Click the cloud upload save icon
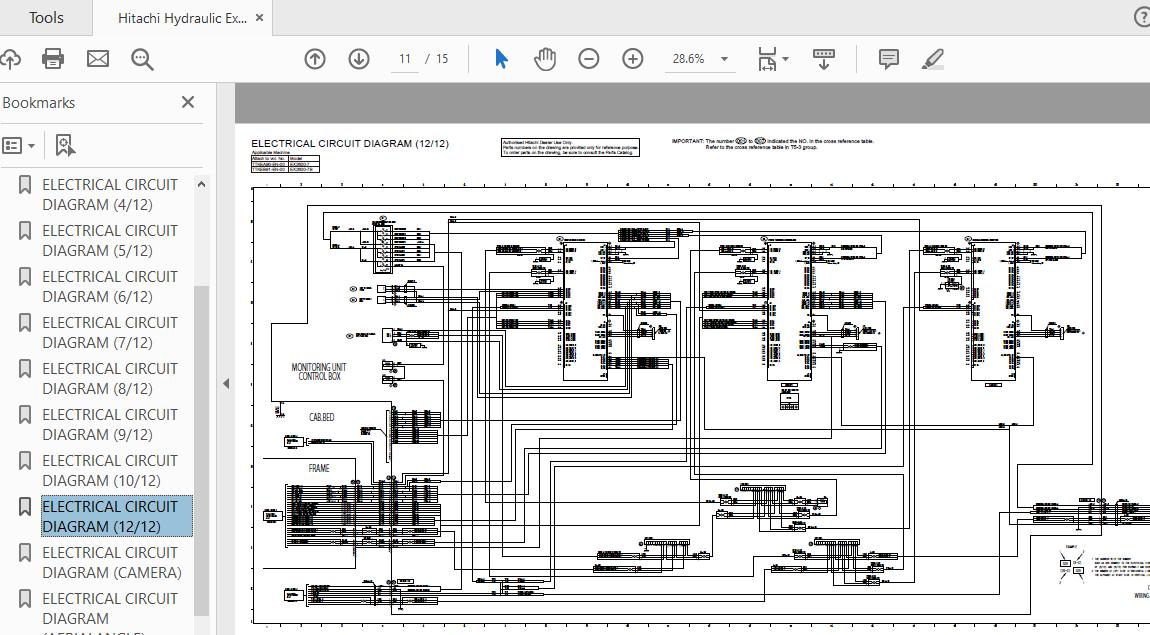Viewport: 1150px width, 635px height. (x=9, y=59)
